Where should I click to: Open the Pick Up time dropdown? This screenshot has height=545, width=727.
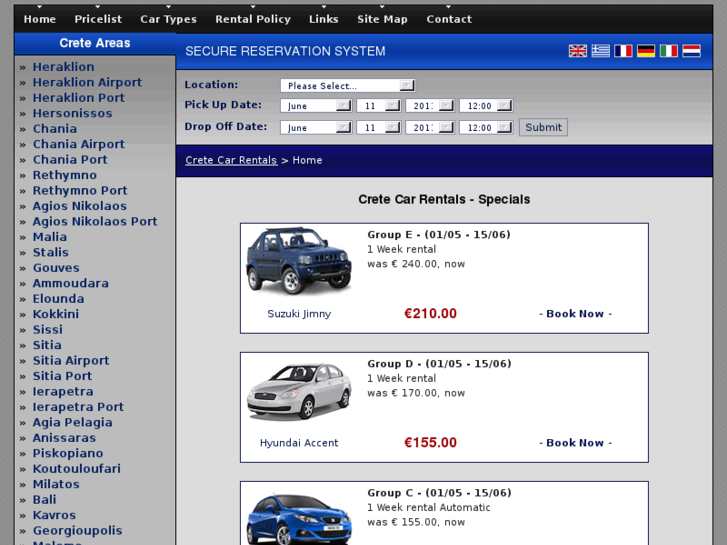coord(486,106)
